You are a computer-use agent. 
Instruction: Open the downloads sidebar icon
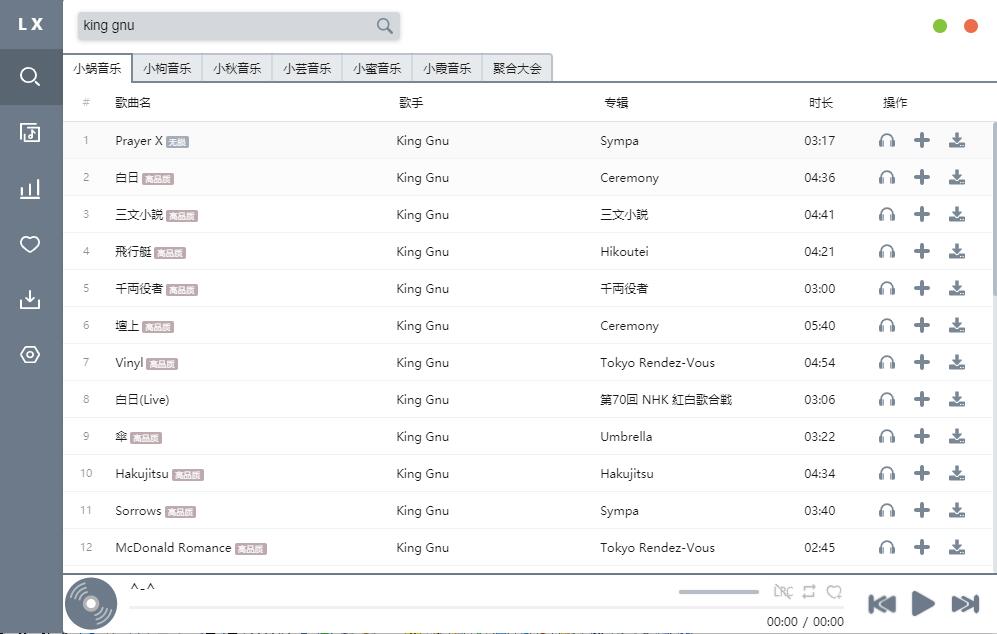point(30,300)
